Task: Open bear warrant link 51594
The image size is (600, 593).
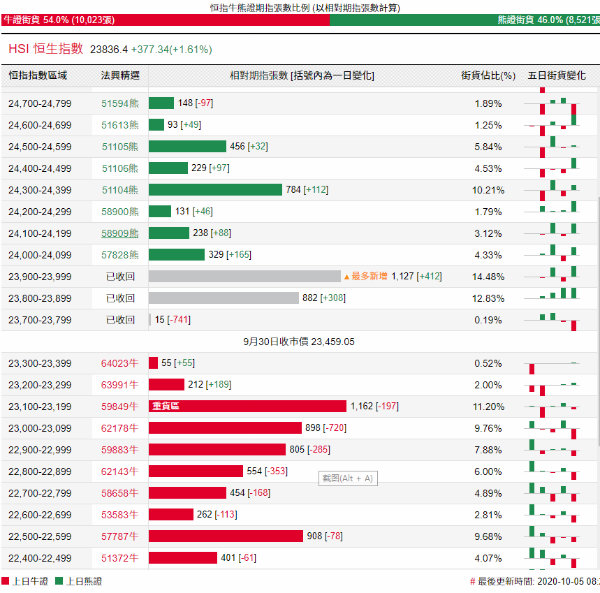Action: click(120, 103)
